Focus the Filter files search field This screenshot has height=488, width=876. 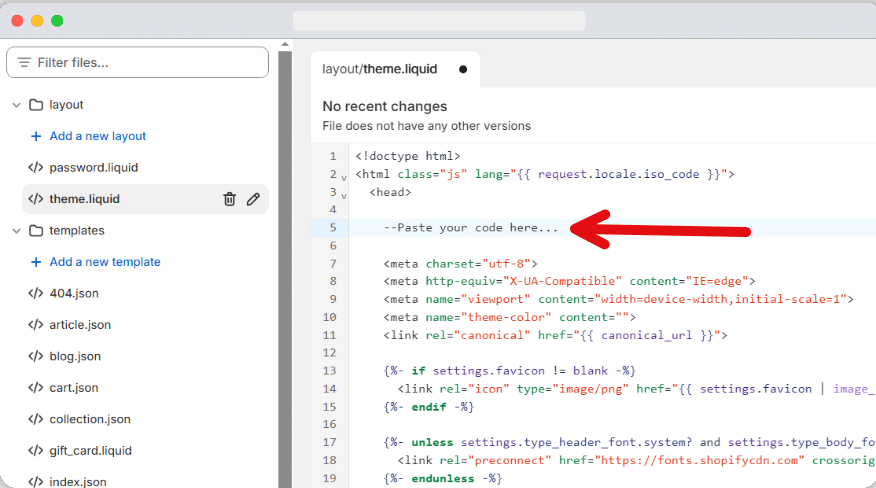click(137, 62)
